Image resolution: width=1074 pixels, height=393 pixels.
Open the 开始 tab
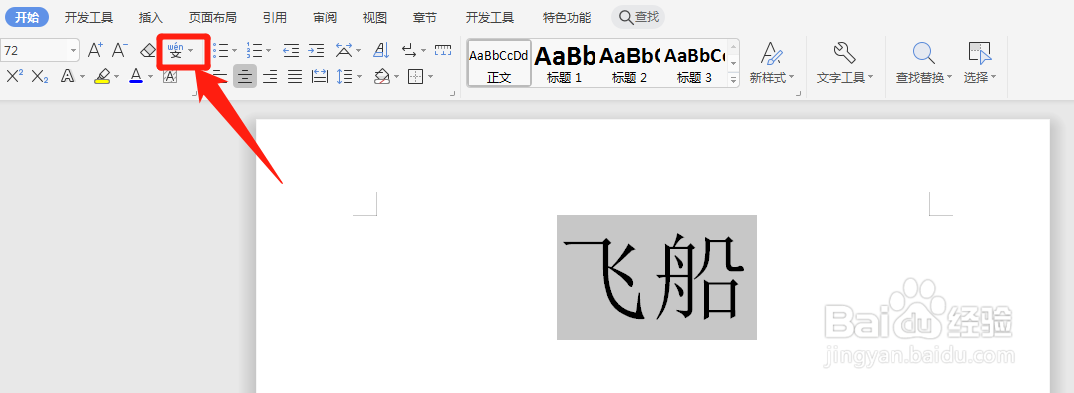tap(27, 17)
